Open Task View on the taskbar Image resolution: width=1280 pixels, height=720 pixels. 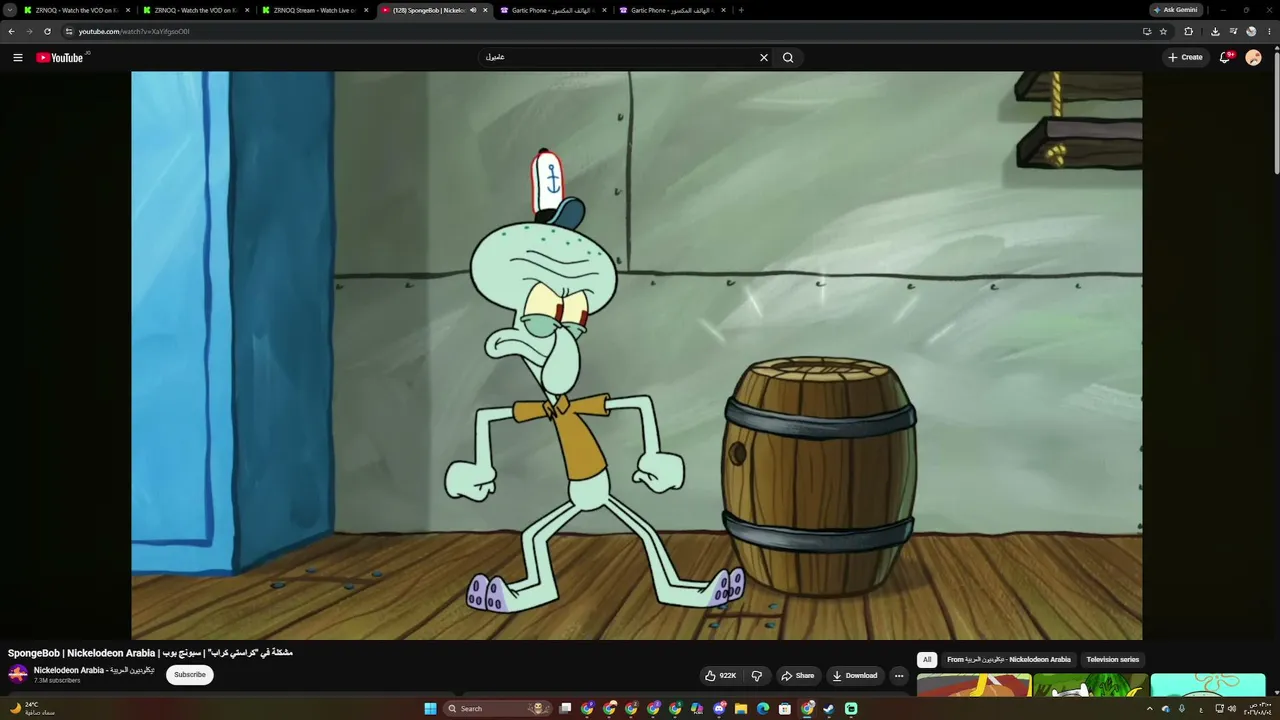565,709
